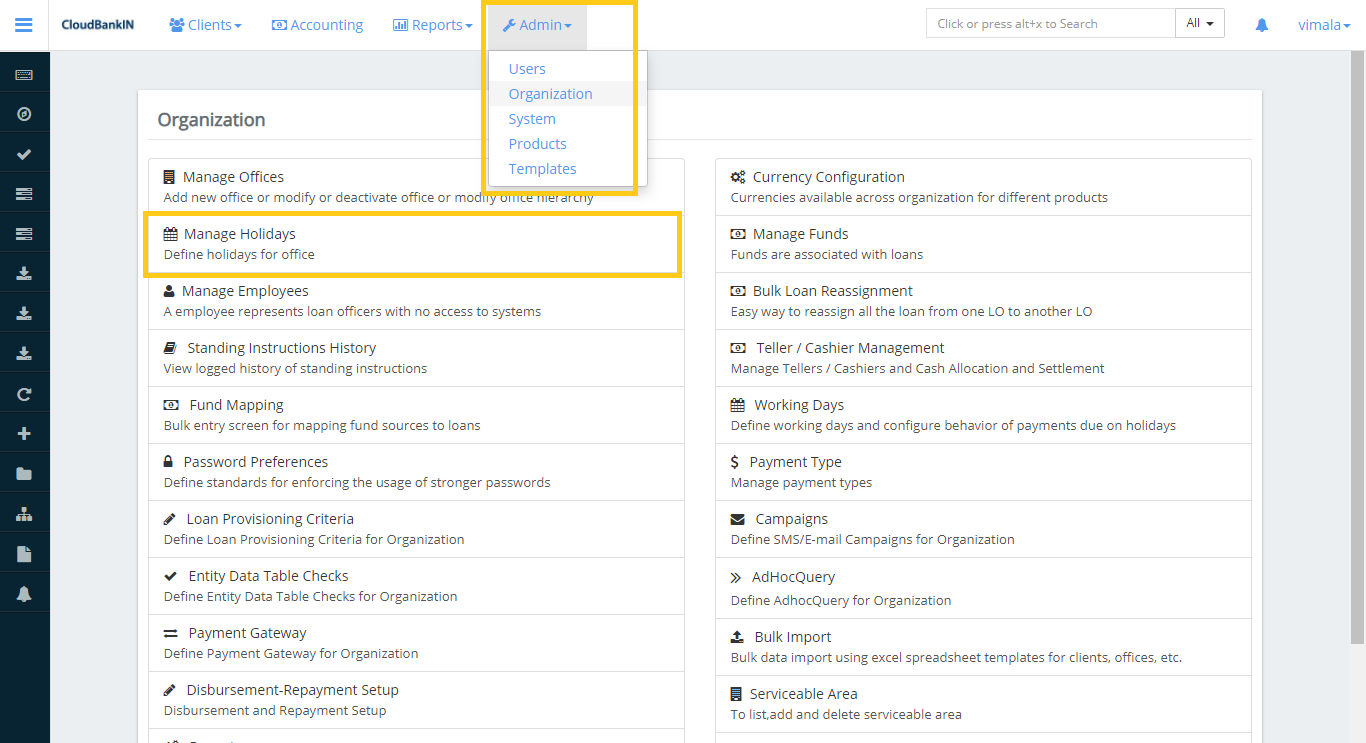
Task: Select Users from the Admin menu
Action: tap(527, 69)
